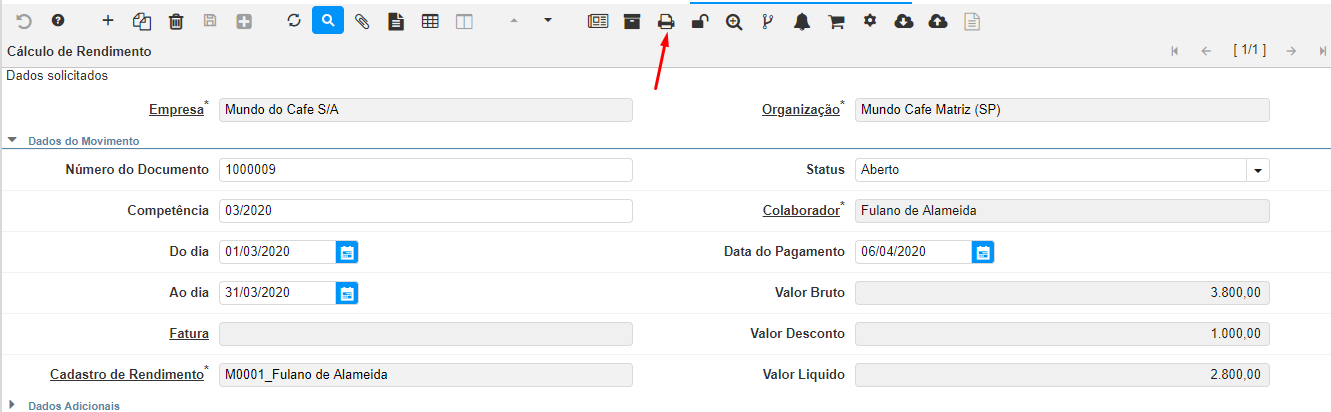The width and height of the screenshot is (1331, 412).
Task: Open notifications bell icon
Action: [802, 20]
